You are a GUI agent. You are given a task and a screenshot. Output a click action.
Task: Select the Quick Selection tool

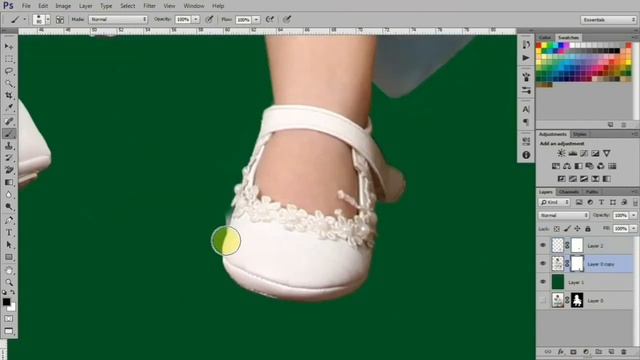(9, 83)
